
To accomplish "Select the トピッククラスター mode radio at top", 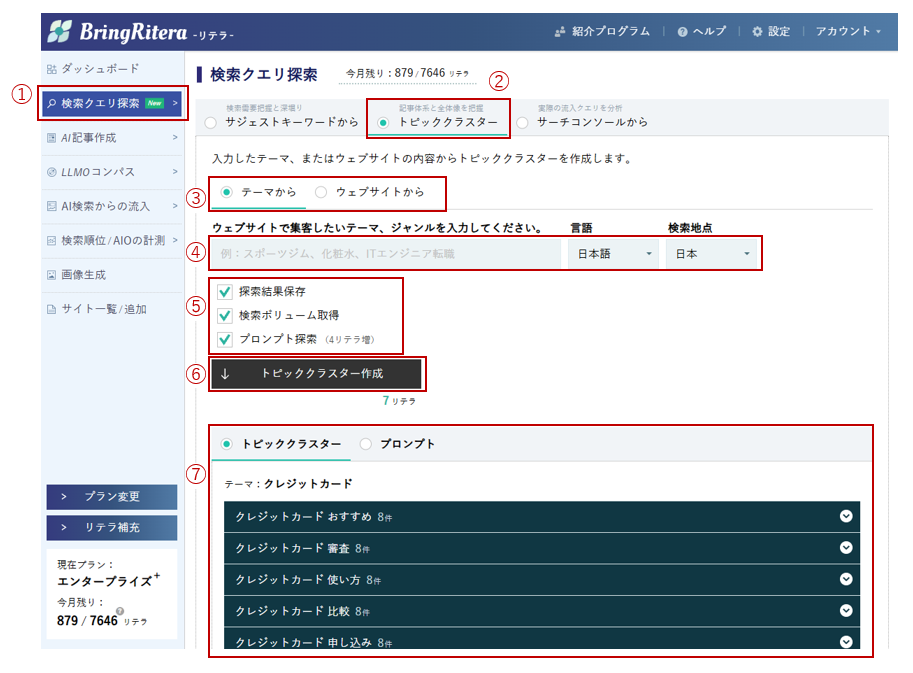I will point(383,122).
